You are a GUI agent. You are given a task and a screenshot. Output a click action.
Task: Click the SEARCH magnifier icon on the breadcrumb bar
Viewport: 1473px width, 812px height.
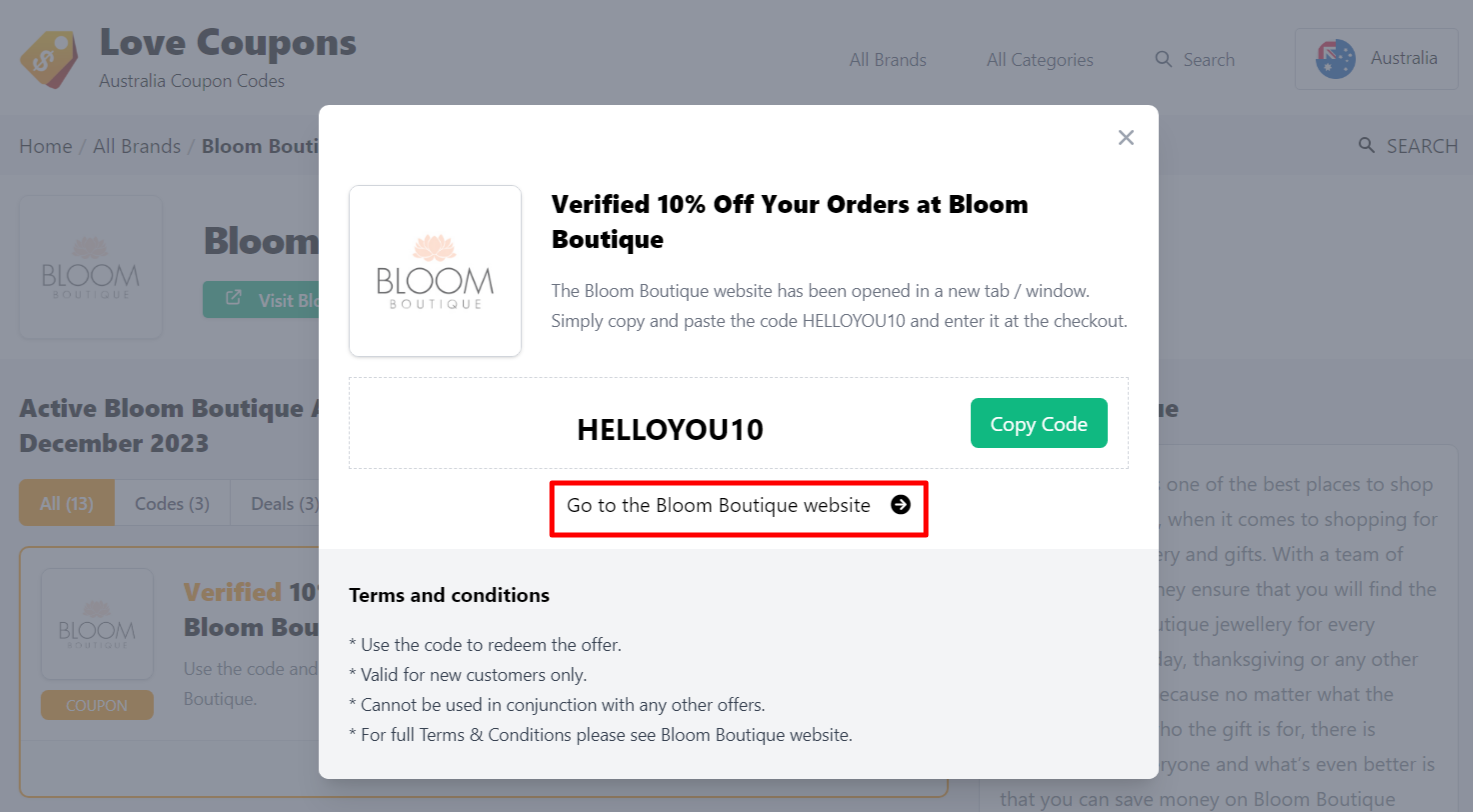[x=1367, y=145]
